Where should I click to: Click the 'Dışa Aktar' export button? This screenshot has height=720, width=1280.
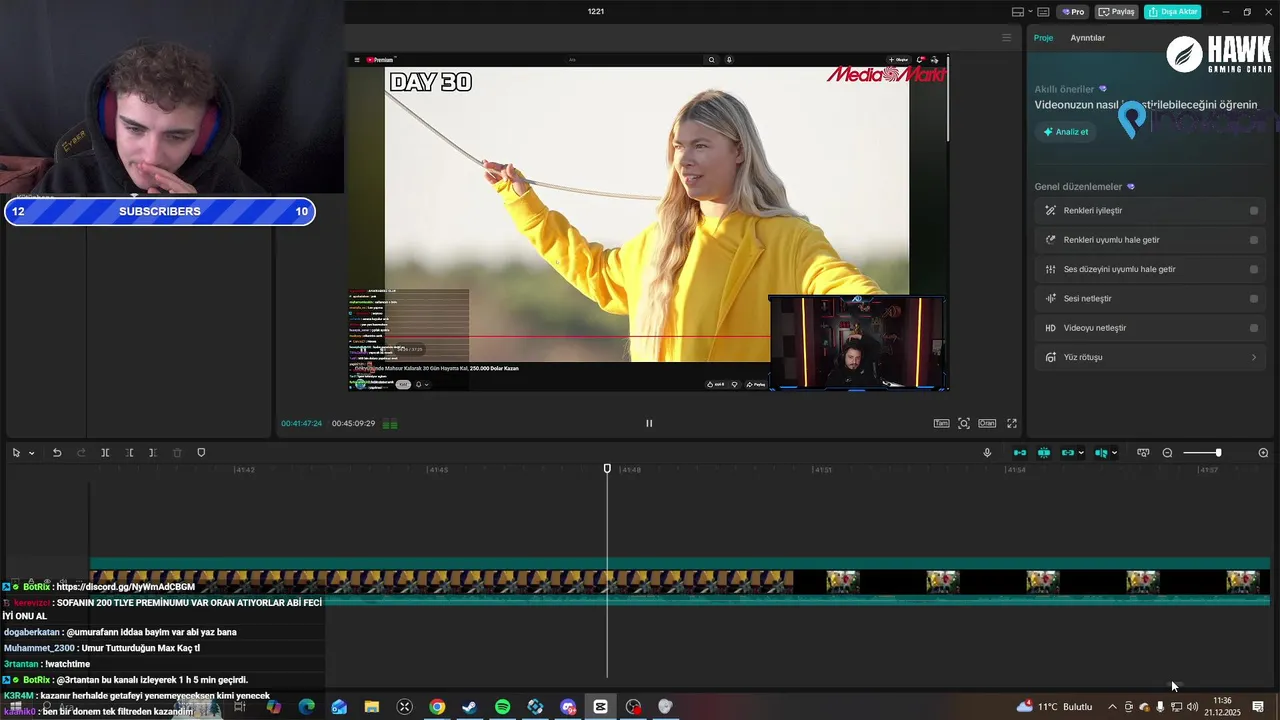[x=1172, y=12]
